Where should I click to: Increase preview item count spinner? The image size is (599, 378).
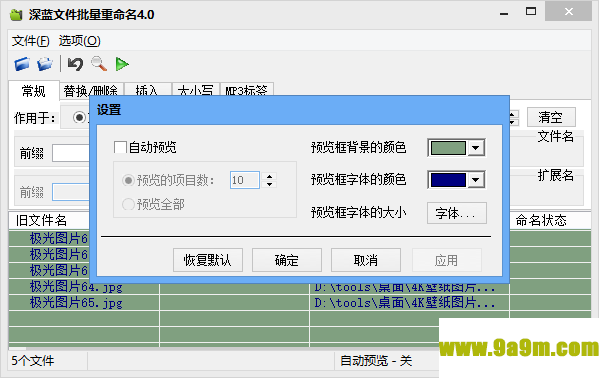pyautogui.click(x=270, y=176)
